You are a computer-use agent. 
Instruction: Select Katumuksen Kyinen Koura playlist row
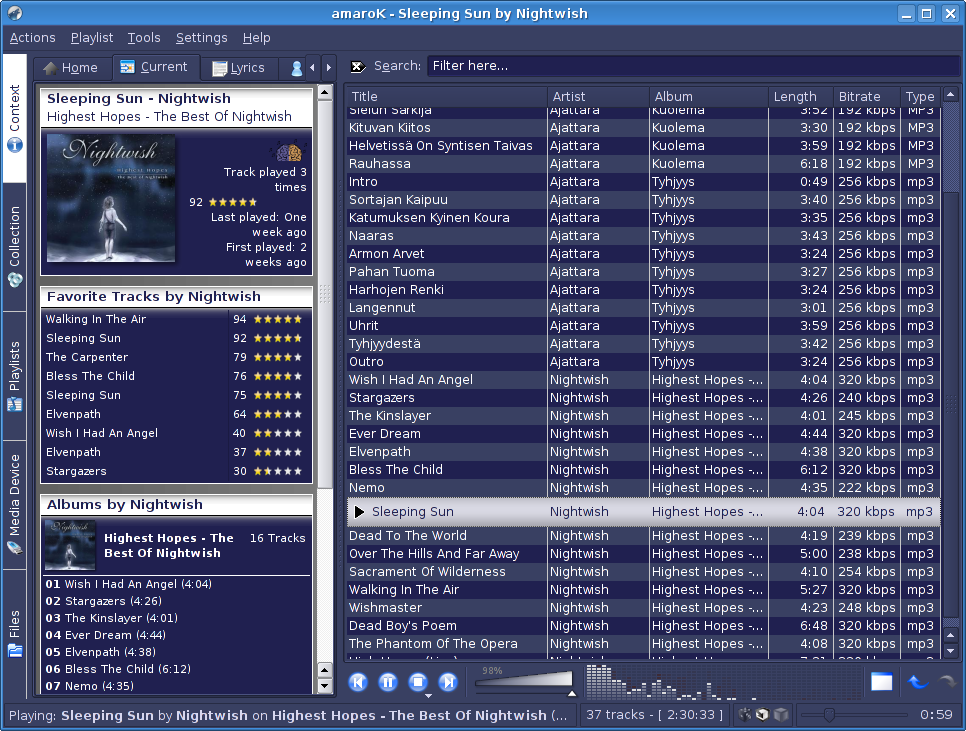643,218
